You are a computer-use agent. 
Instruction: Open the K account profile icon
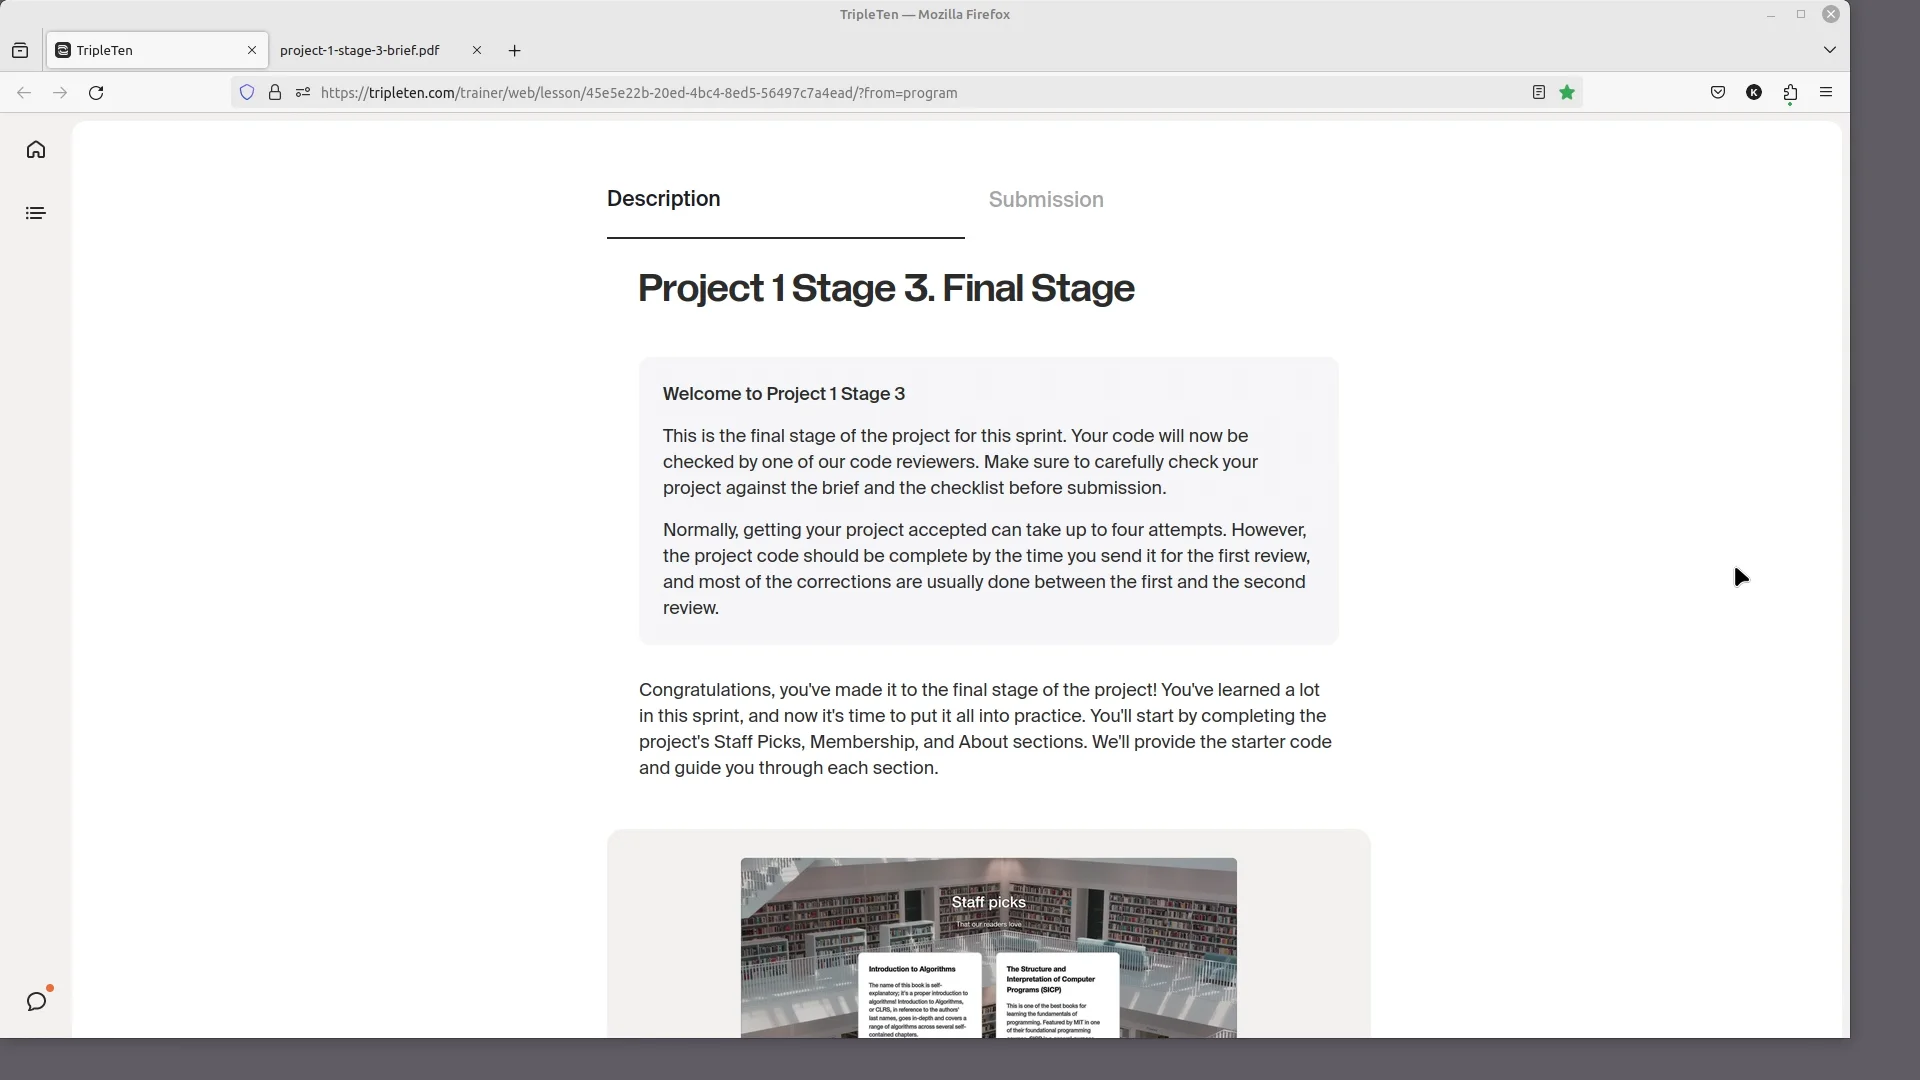[x=1754, y=92]
